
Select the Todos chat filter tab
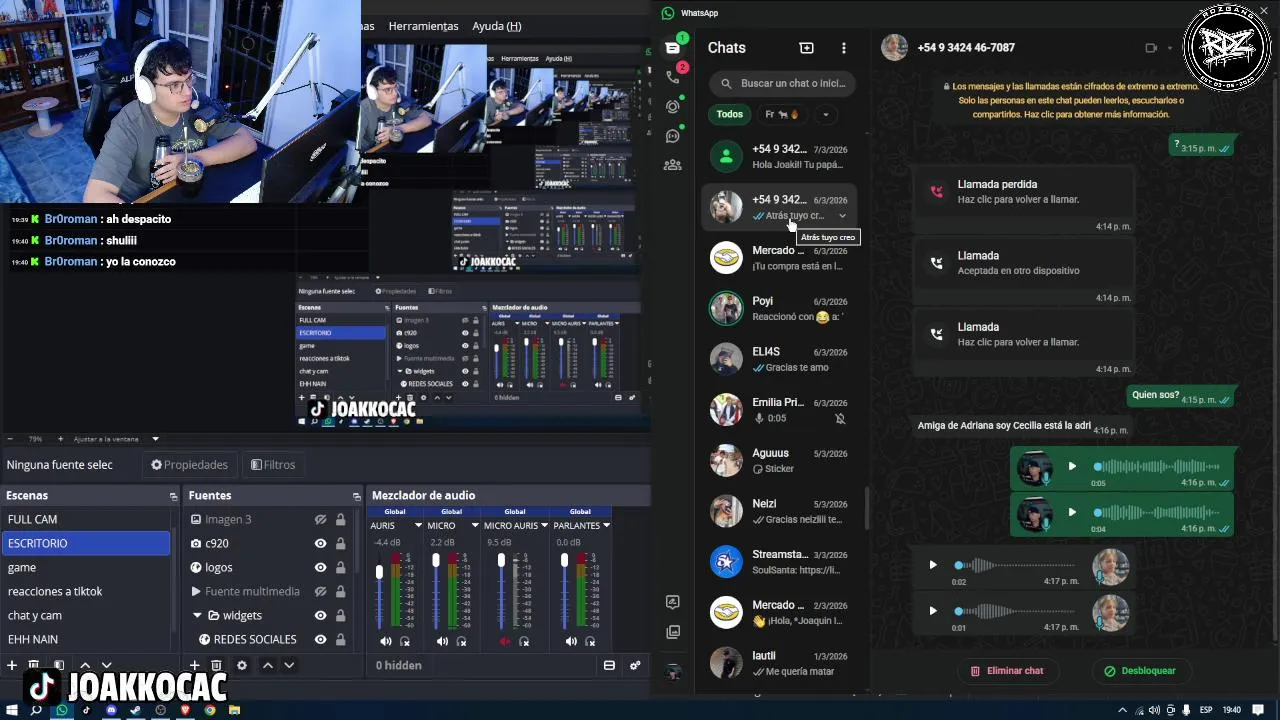pos(730,114)
